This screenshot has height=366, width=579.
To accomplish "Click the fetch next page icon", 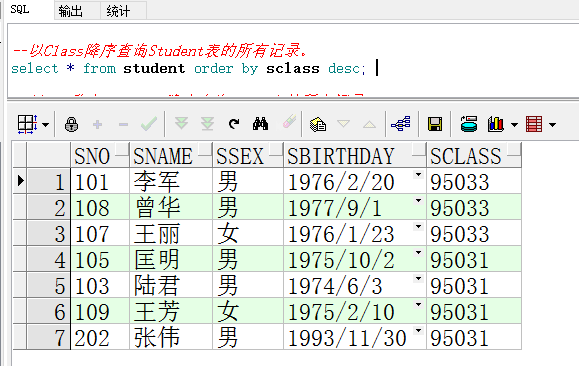I will (181, 124).
